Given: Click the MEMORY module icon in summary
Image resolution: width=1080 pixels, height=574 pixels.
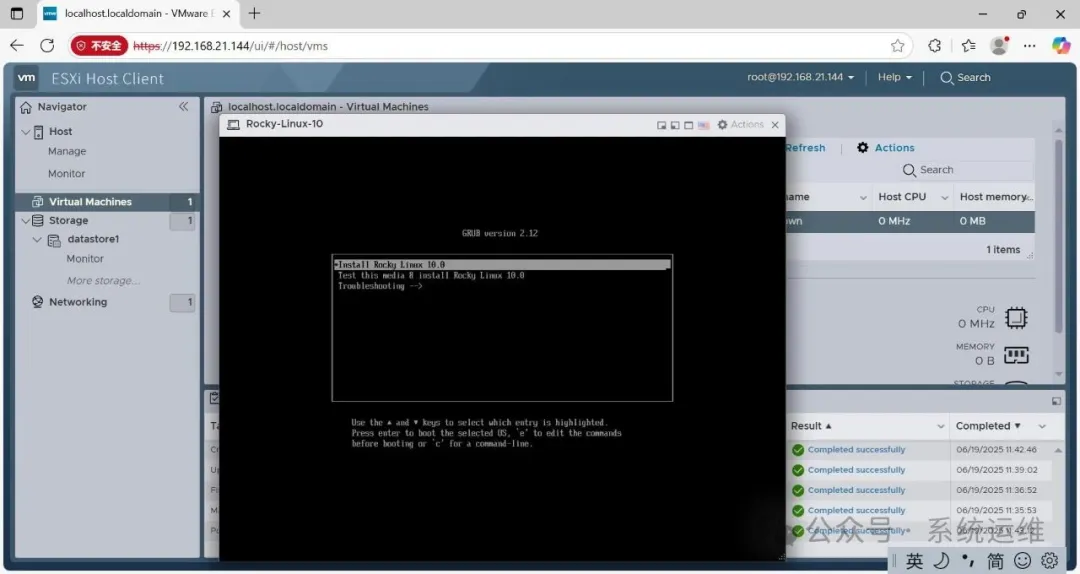Looking at the screenshot, I should tap(1016, 355).
